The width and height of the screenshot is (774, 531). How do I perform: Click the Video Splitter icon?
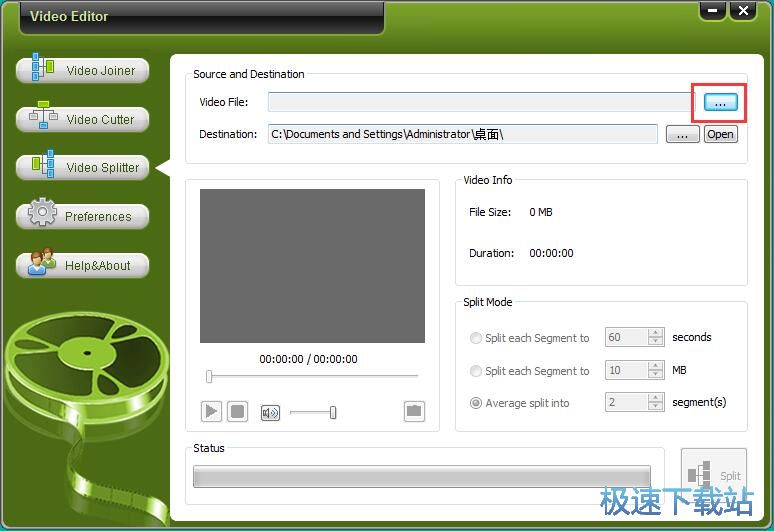(x=43, y=163)
